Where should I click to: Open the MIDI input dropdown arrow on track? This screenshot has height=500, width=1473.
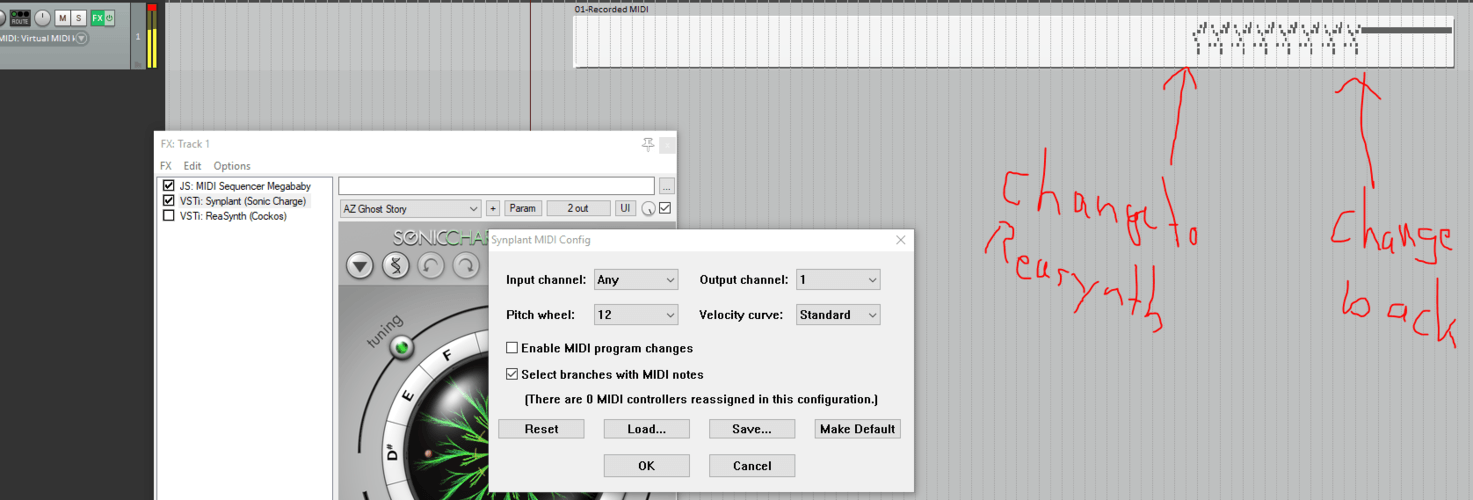click(81, 38)
